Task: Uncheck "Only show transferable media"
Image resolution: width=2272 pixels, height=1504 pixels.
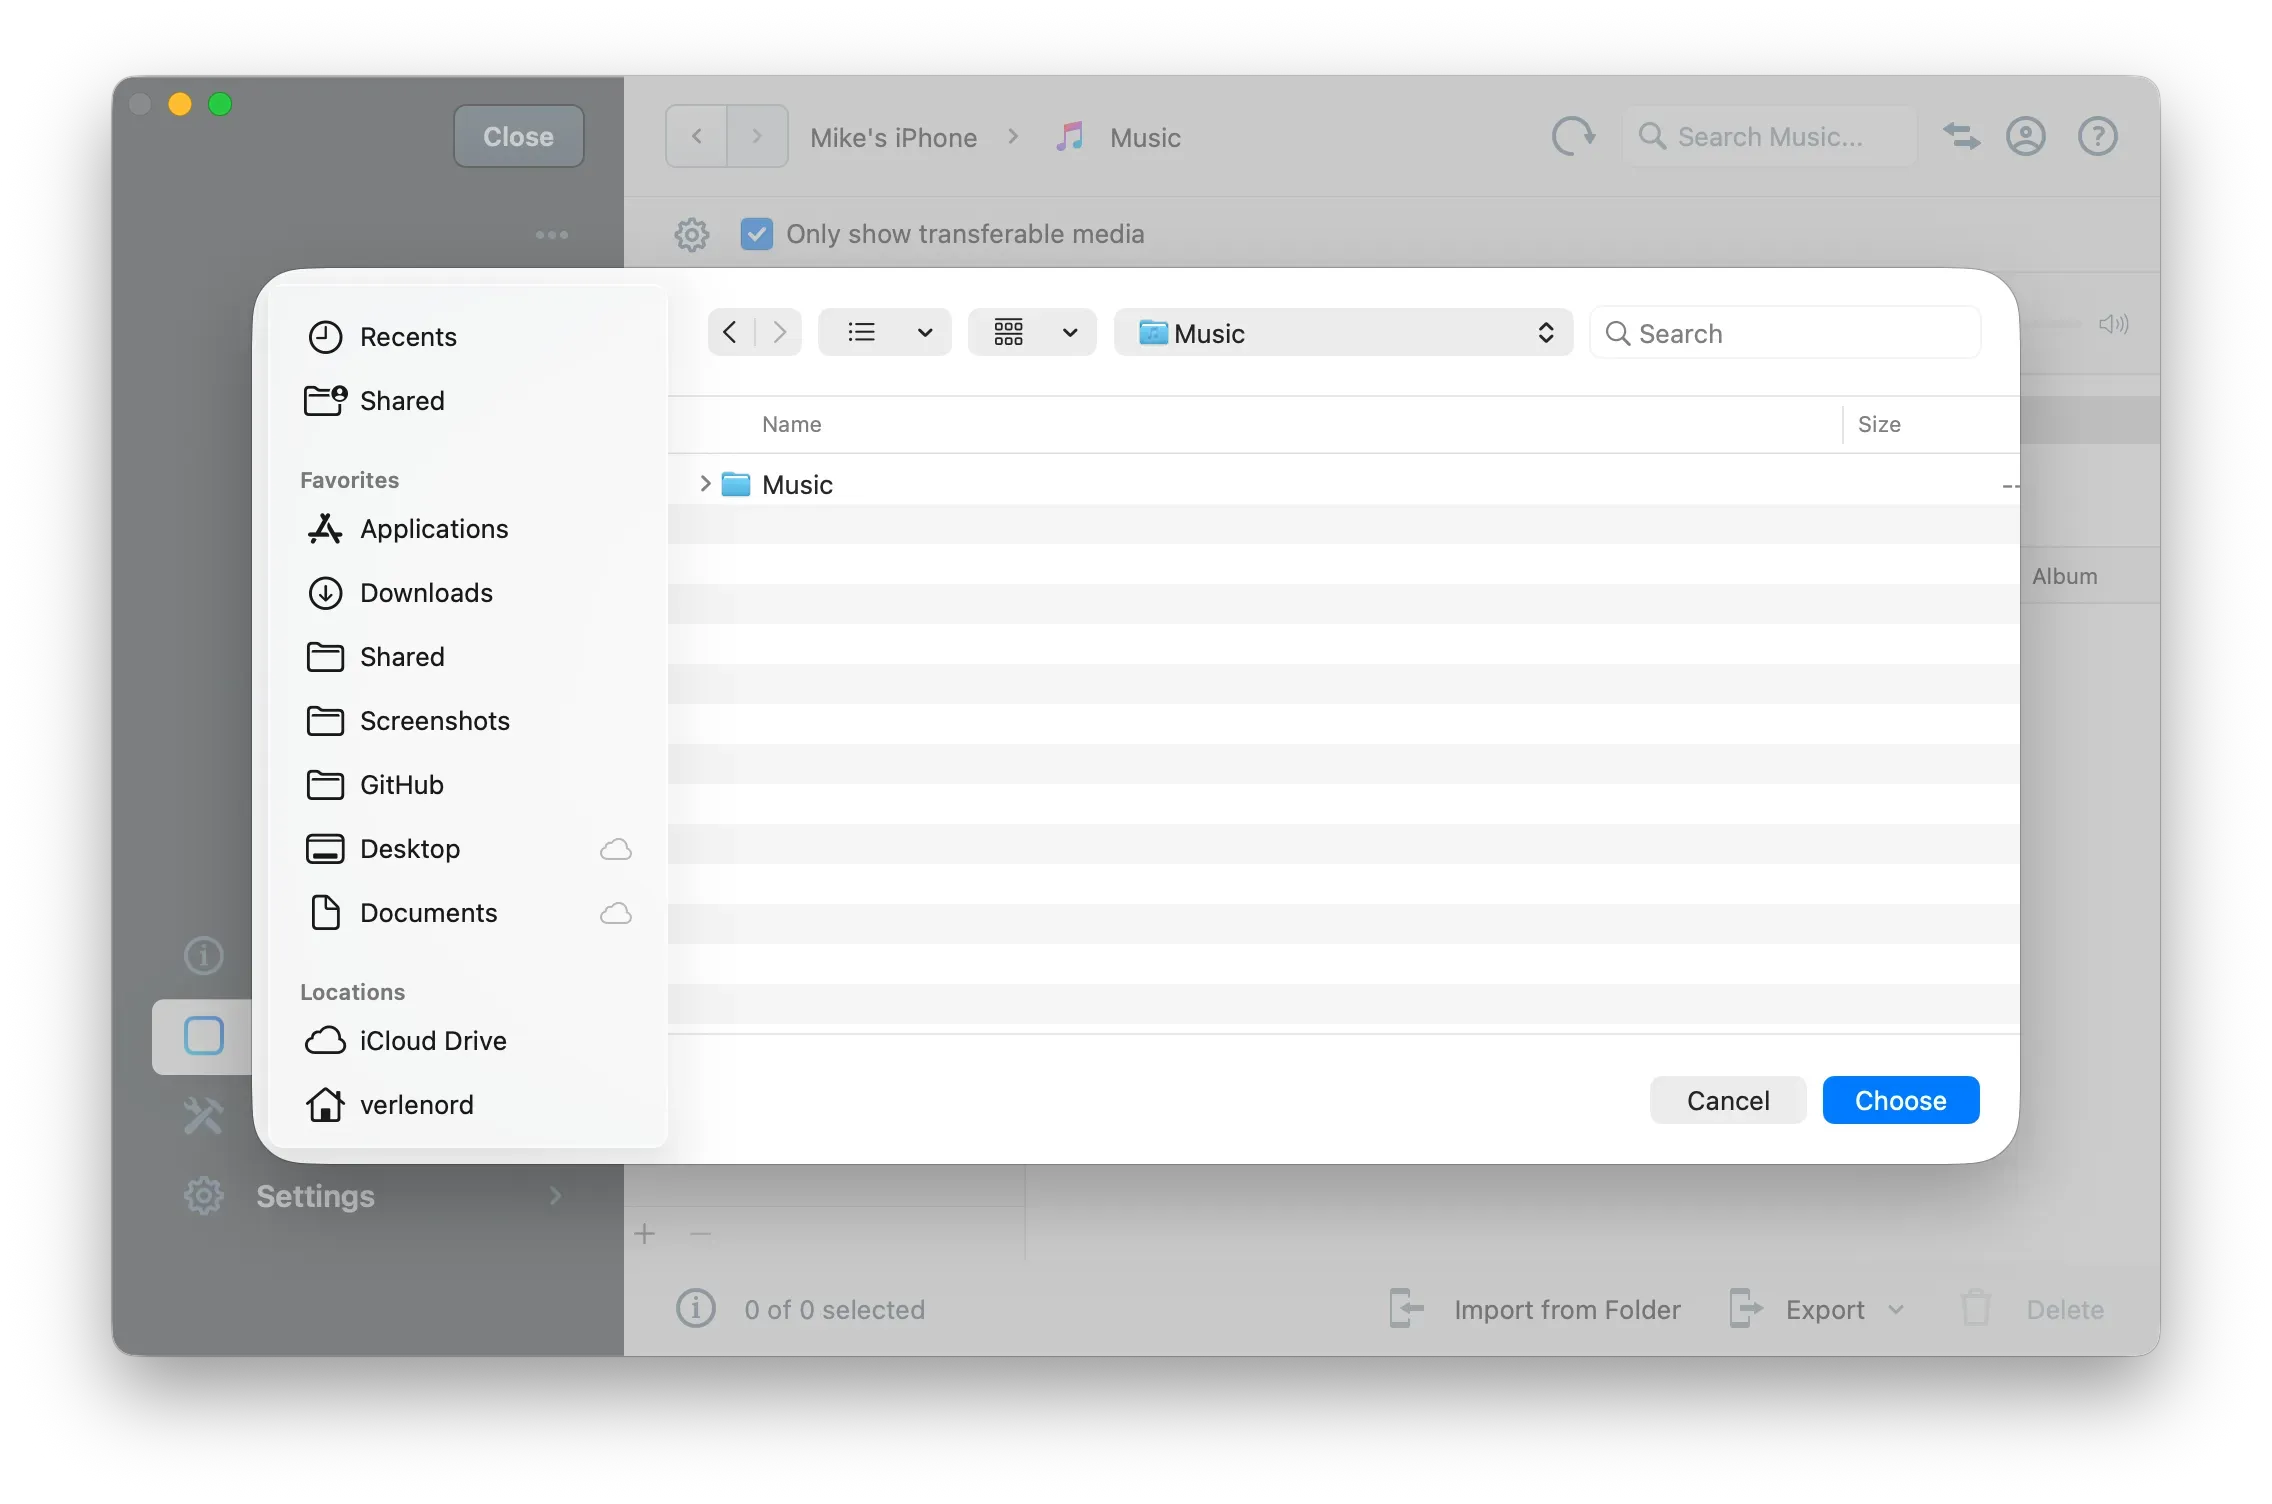Action: click(757, 234)
